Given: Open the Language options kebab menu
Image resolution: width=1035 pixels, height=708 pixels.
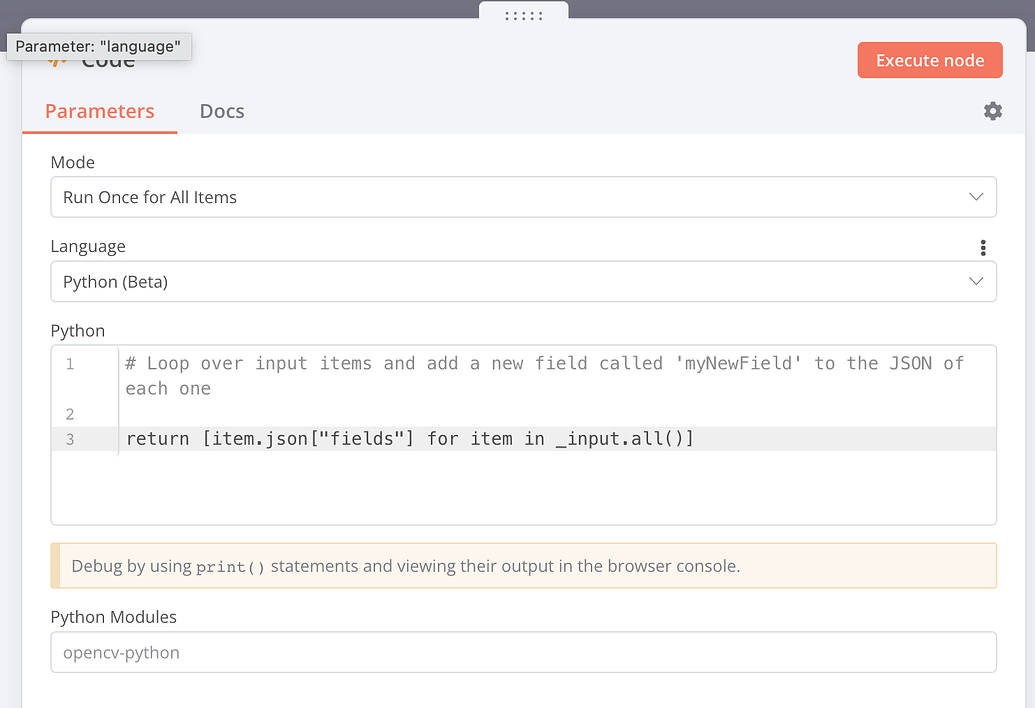Looking at the screenshot, I should click(982, 247).
